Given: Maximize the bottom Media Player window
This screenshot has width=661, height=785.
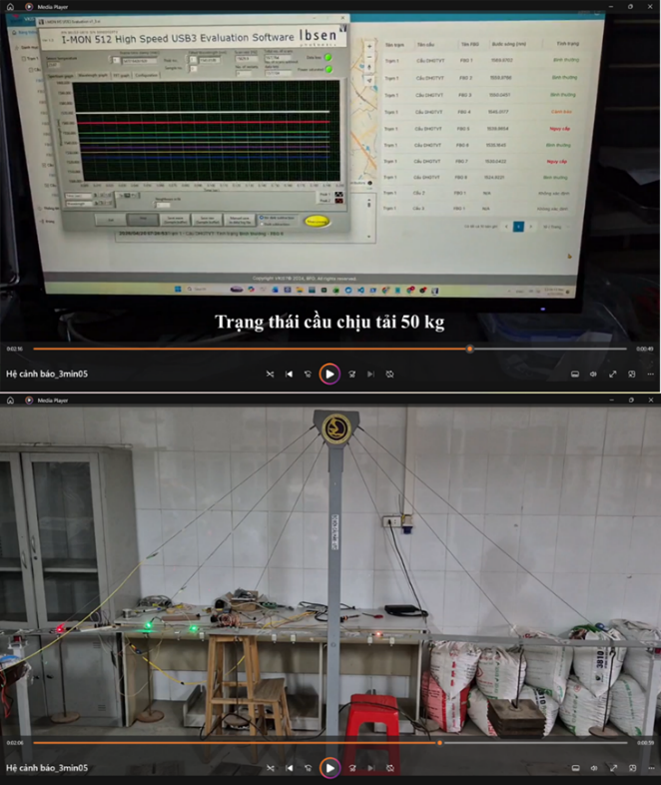Looking at the screenshot, I should point(631,400).
